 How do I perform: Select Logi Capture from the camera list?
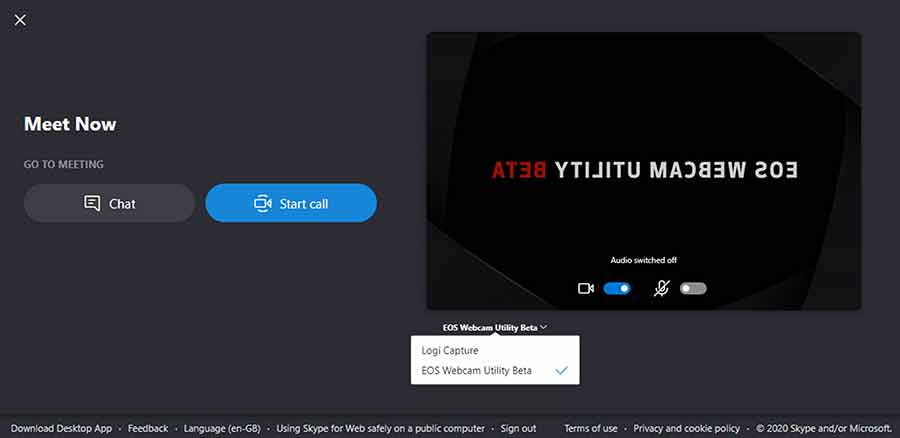[x=495, y=350]
